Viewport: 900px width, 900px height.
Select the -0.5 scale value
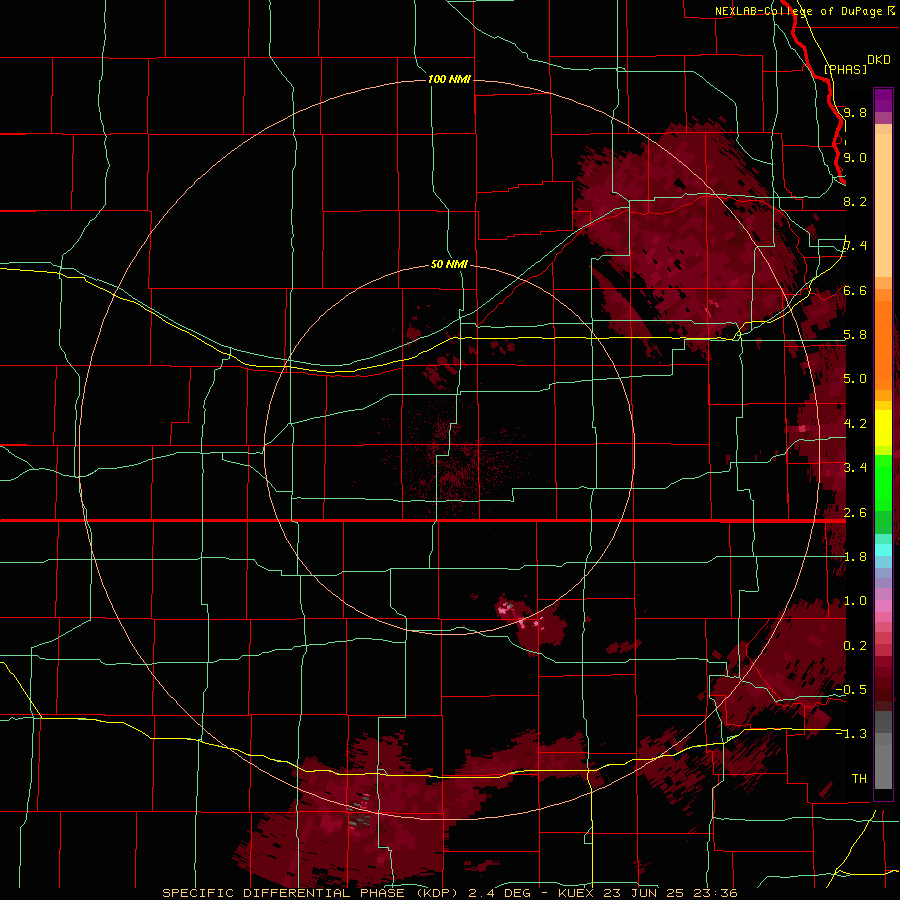coord(851,690)
